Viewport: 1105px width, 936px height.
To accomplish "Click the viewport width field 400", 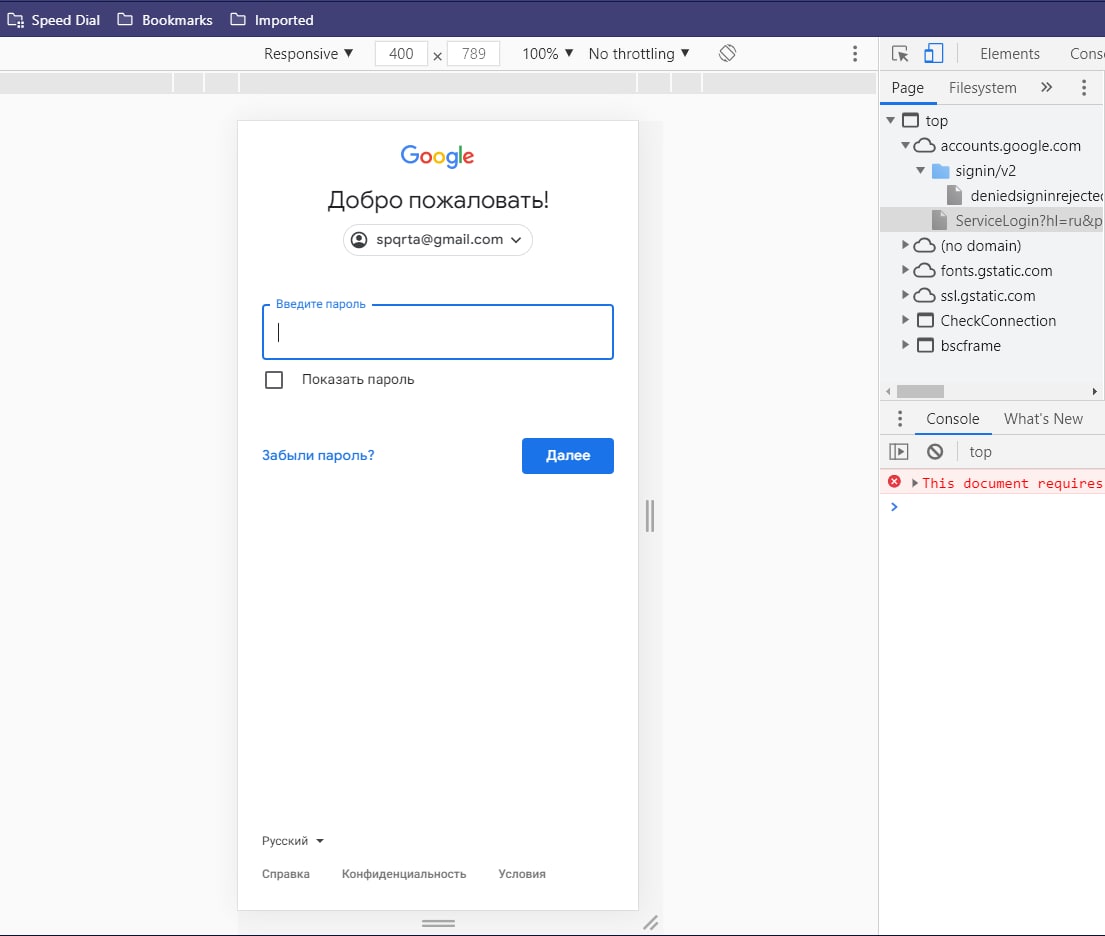I will pos(401,54).
